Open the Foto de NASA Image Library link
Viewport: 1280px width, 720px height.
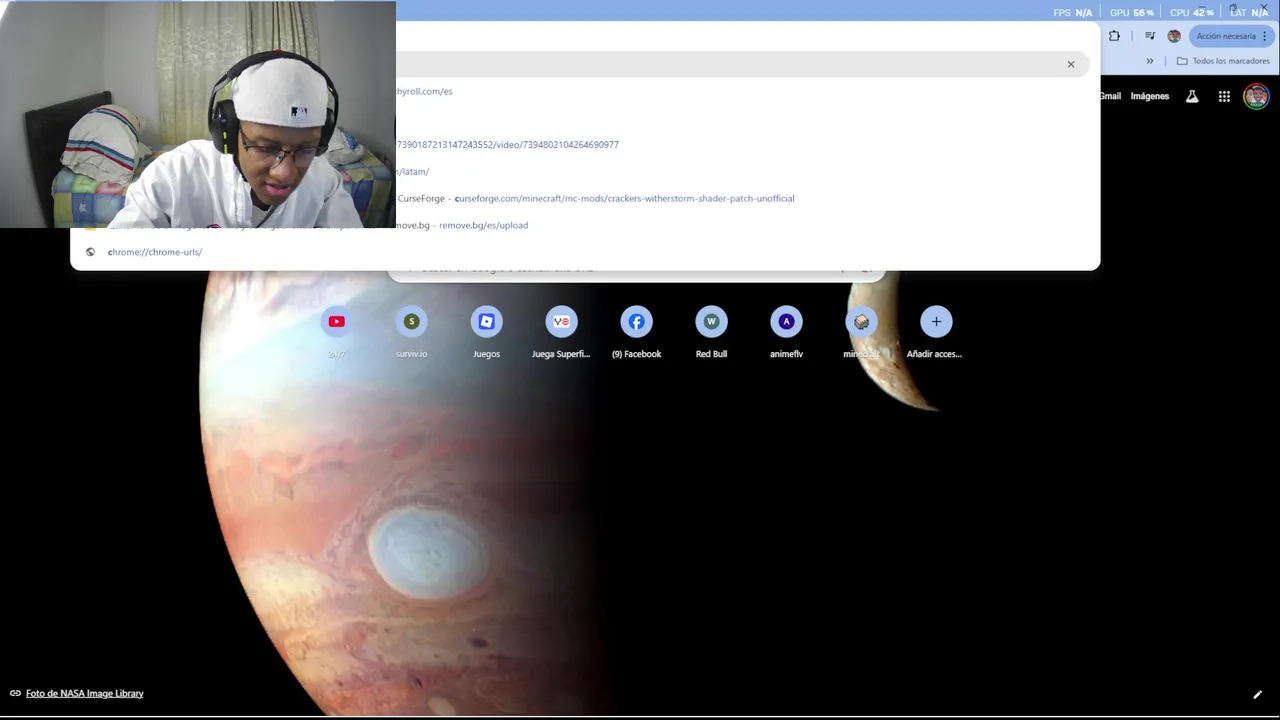[84, 693]
